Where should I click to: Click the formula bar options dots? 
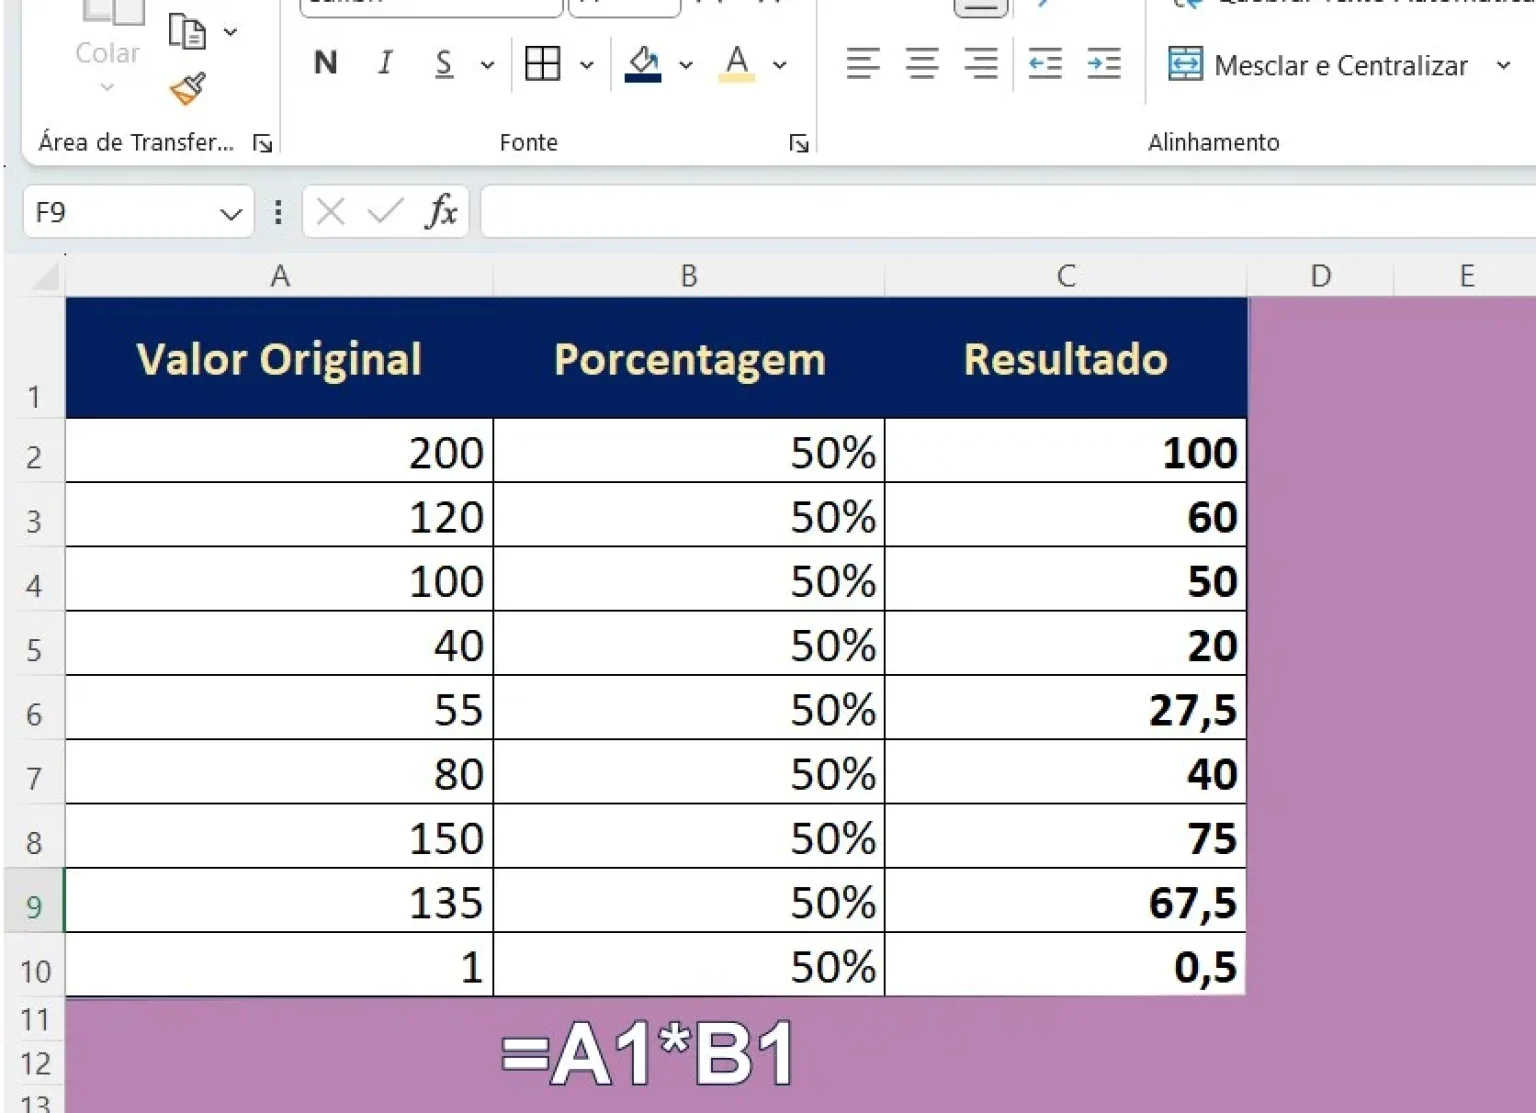pyautogui.click(x=278, y=212)
